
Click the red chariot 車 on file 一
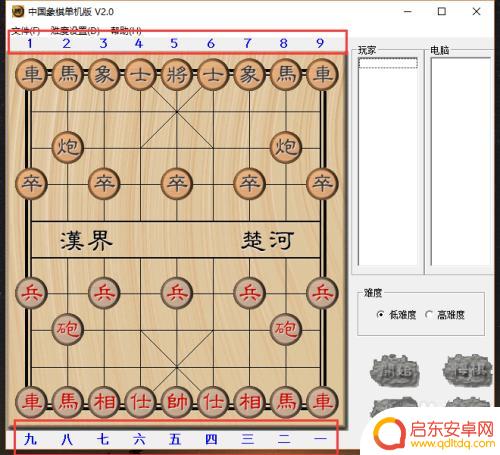pos(322,402)
